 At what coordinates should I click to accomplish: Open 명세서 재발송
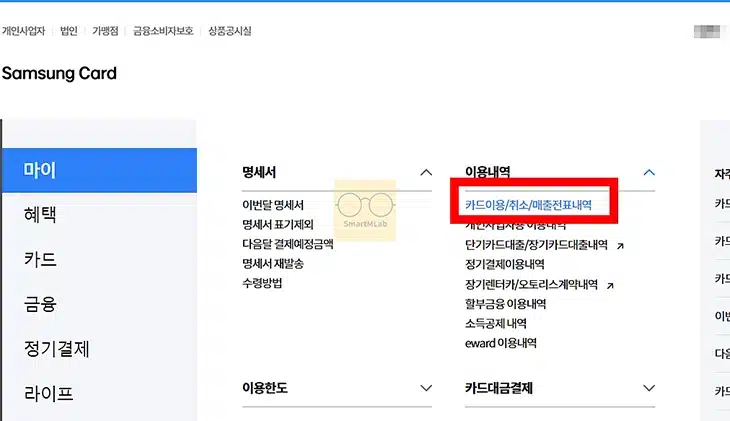pyautogui.click(x=273, y=264)
